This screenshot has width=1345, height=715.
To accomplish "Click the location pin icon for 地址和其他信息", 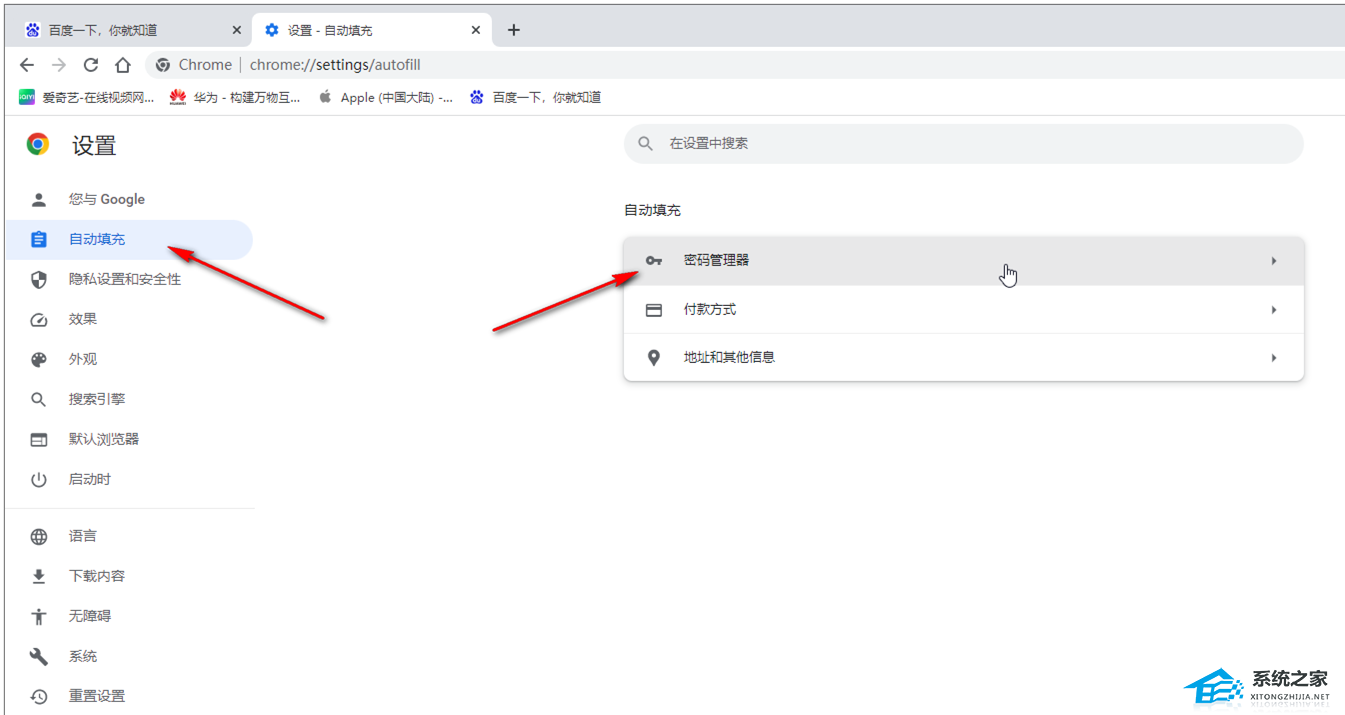I will (654, 357).
